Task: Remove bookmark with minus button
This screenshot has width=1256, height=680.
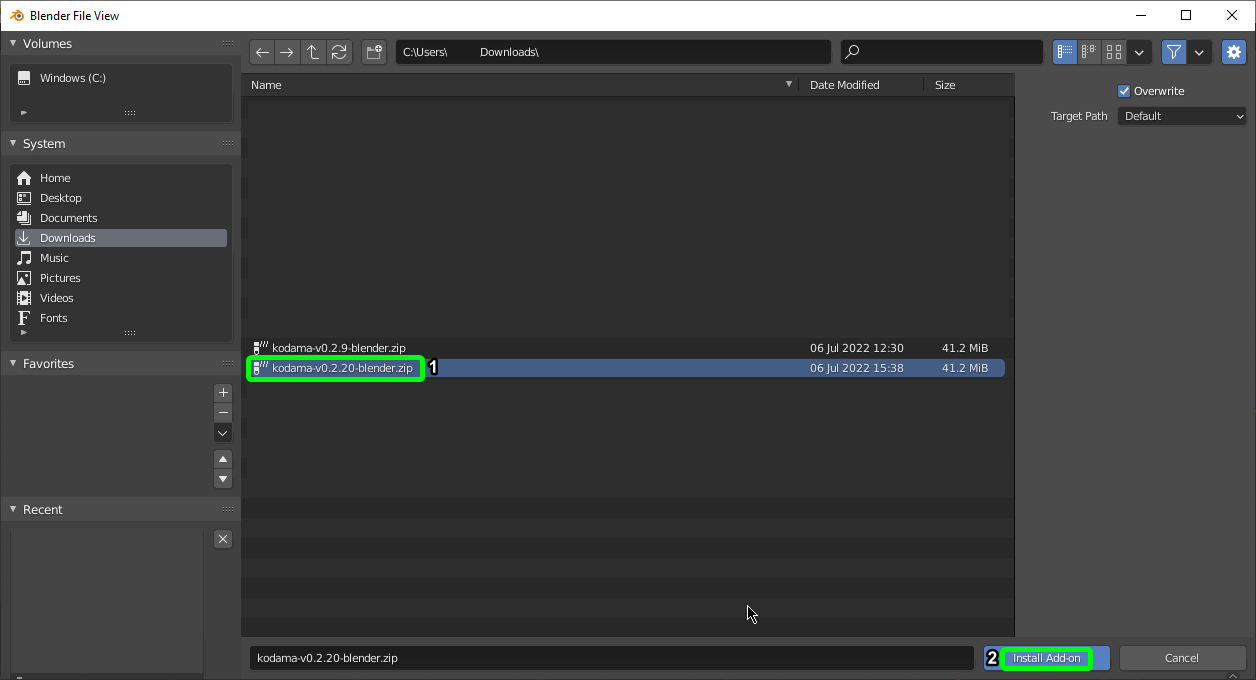Action: coord(223,413)
